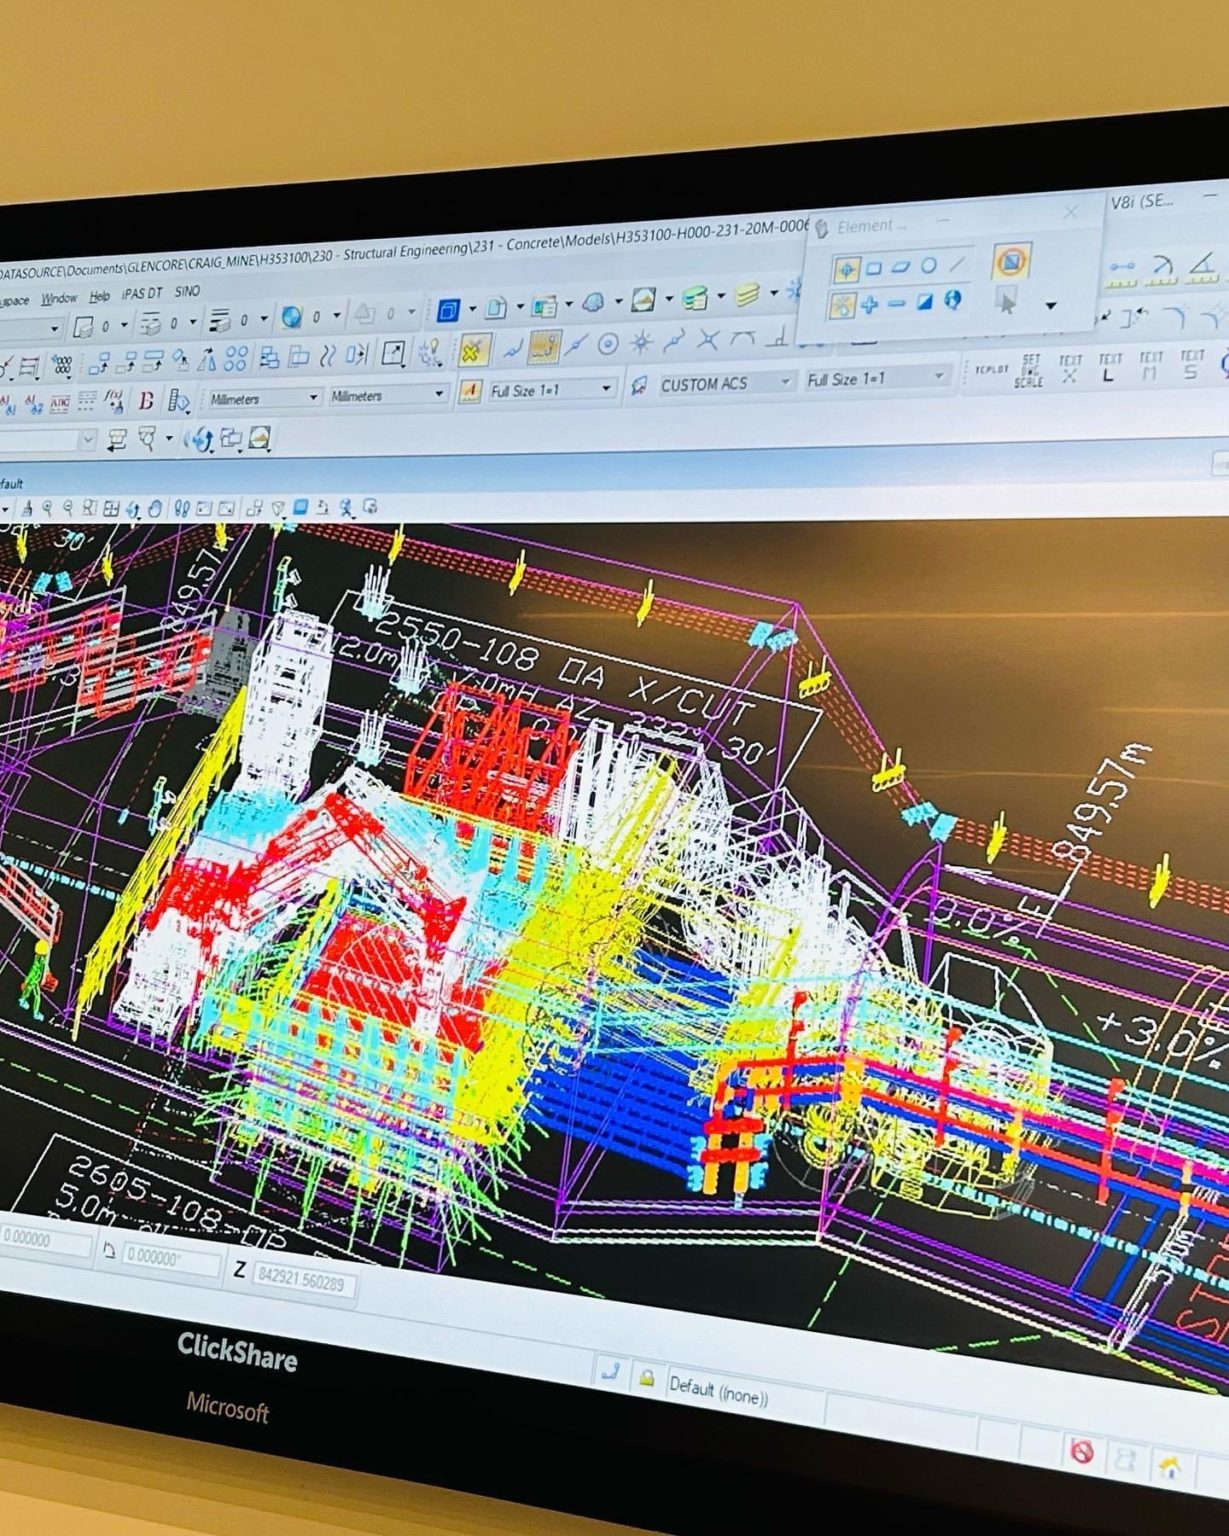
Task: Click the Z coordinate input field
Action: (303, 1280)
